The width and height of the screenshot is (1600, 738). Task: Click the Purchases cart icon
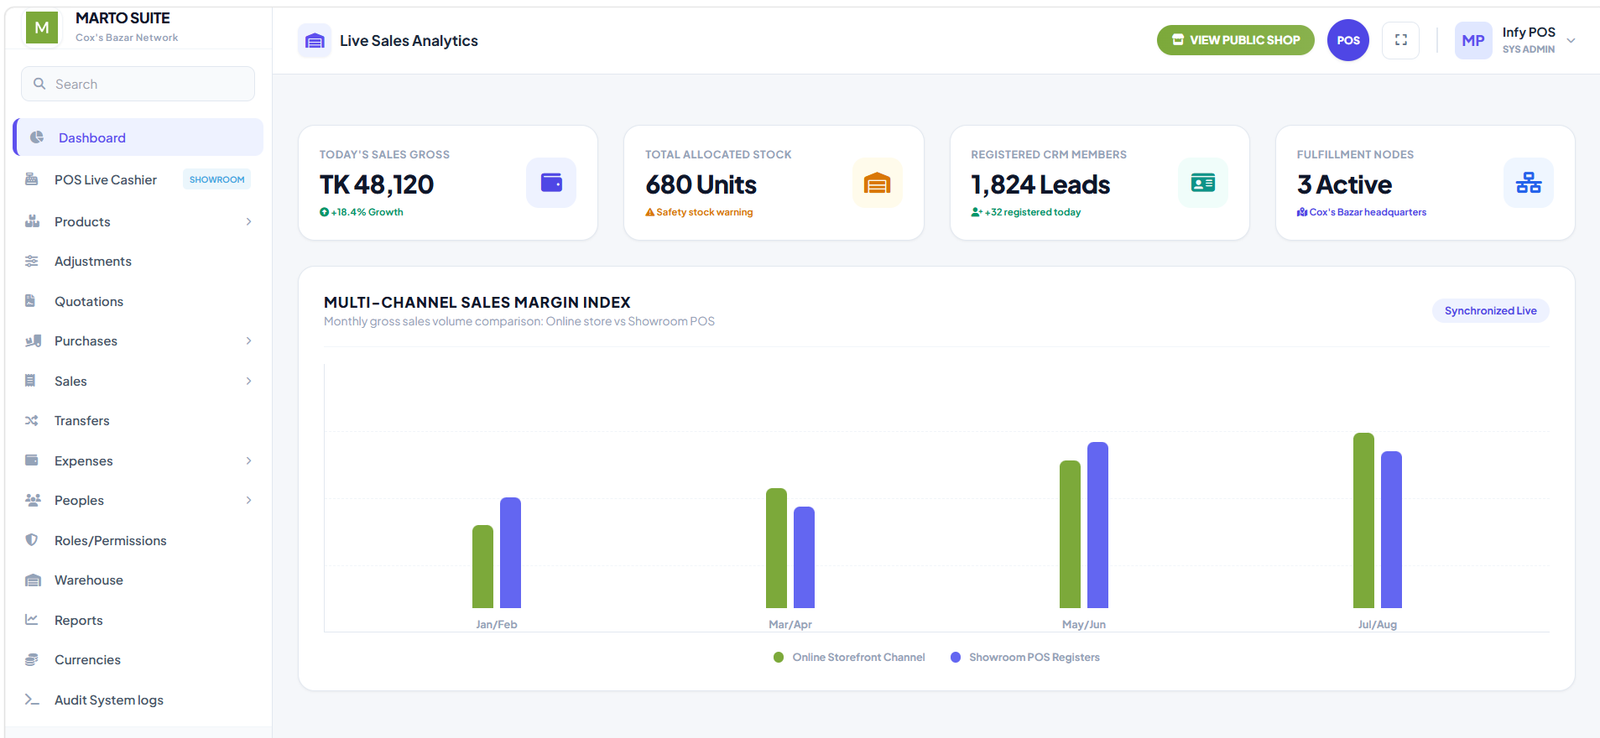click(33, 341)
